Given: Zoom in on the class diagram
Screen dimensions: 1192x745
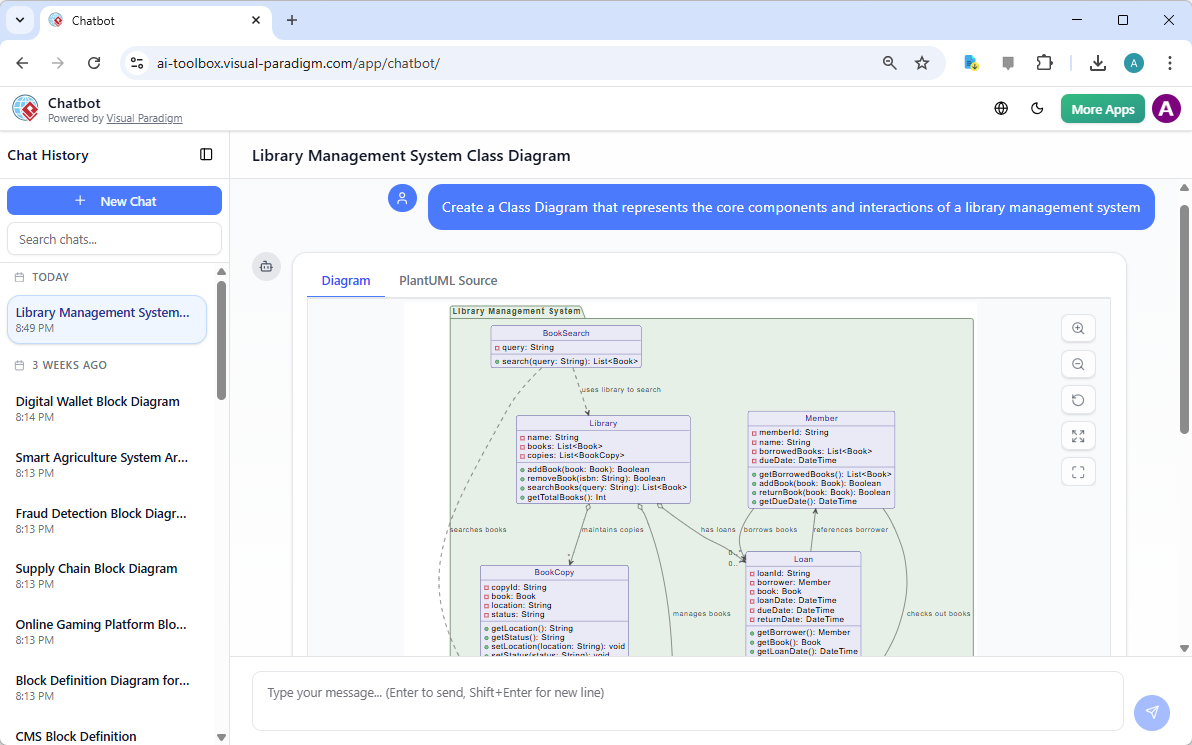Looking at the screenshot, I should (1078, 328).
